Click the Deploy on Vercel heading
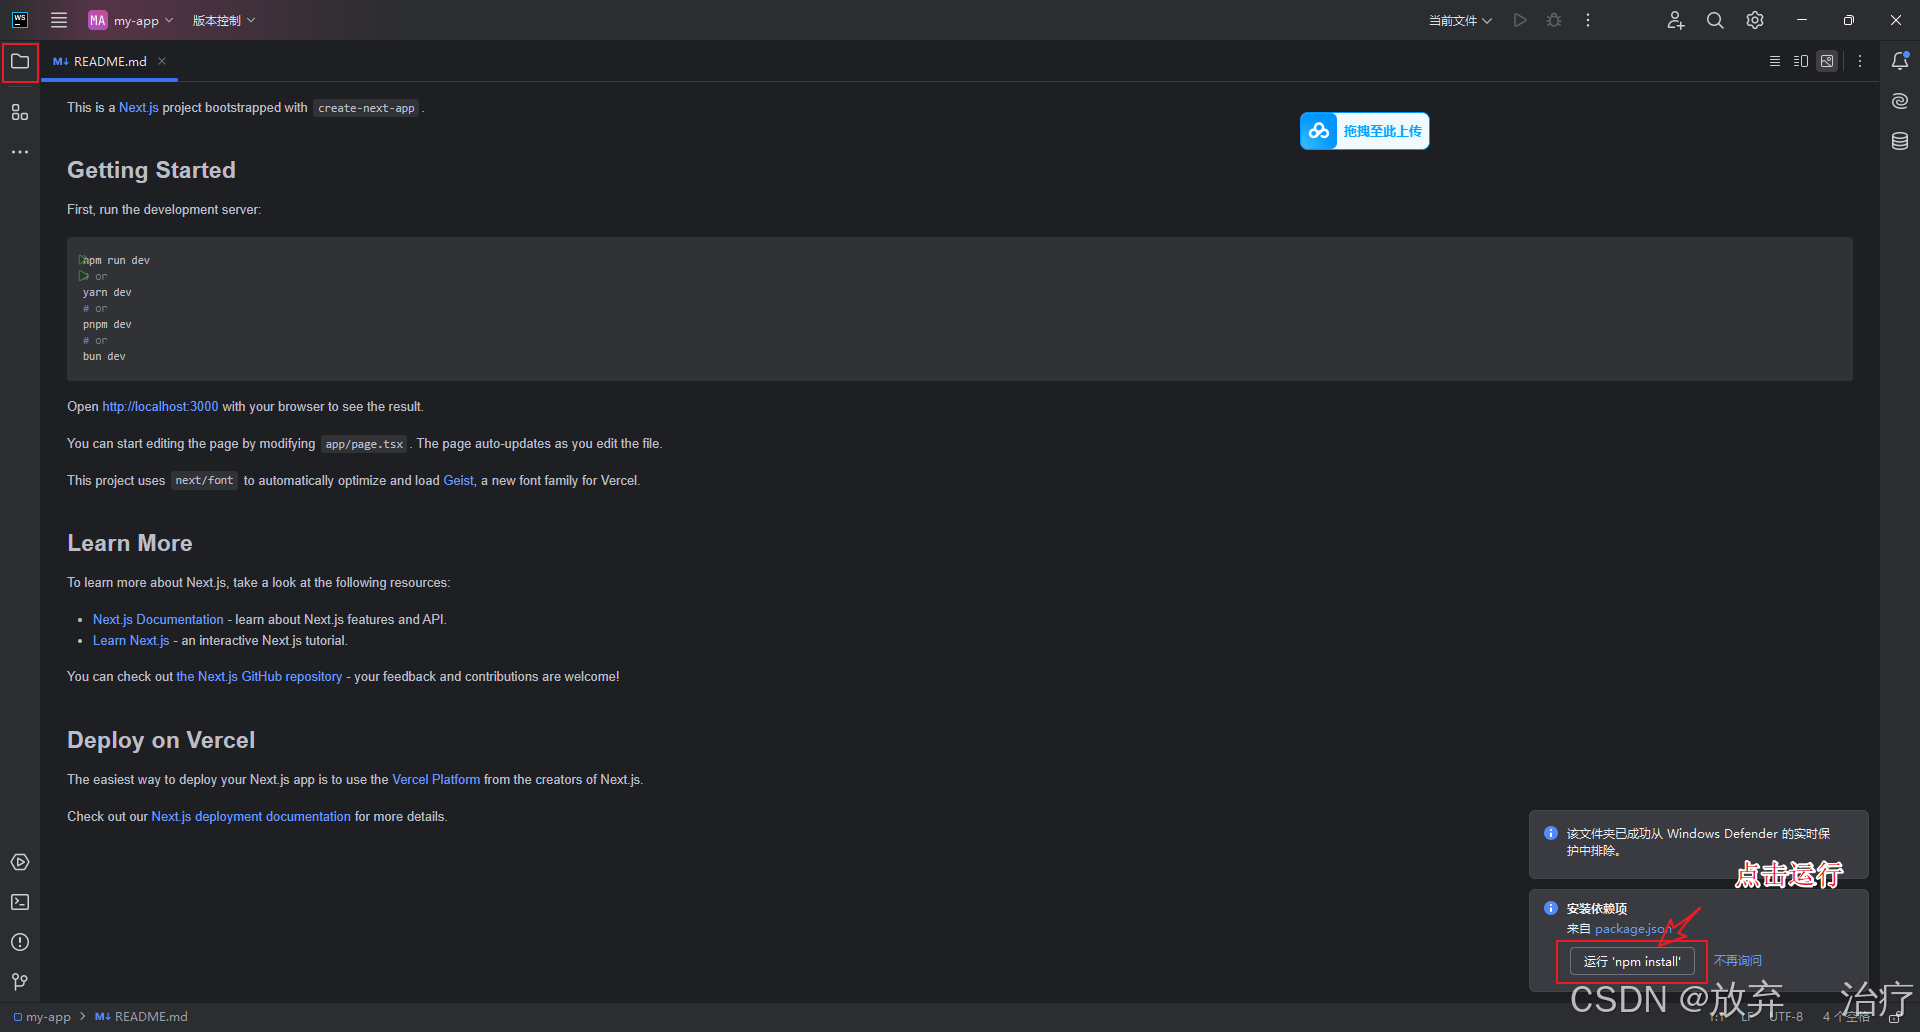The height and width of the screenshot is (1032, 1920). point(161,740)
